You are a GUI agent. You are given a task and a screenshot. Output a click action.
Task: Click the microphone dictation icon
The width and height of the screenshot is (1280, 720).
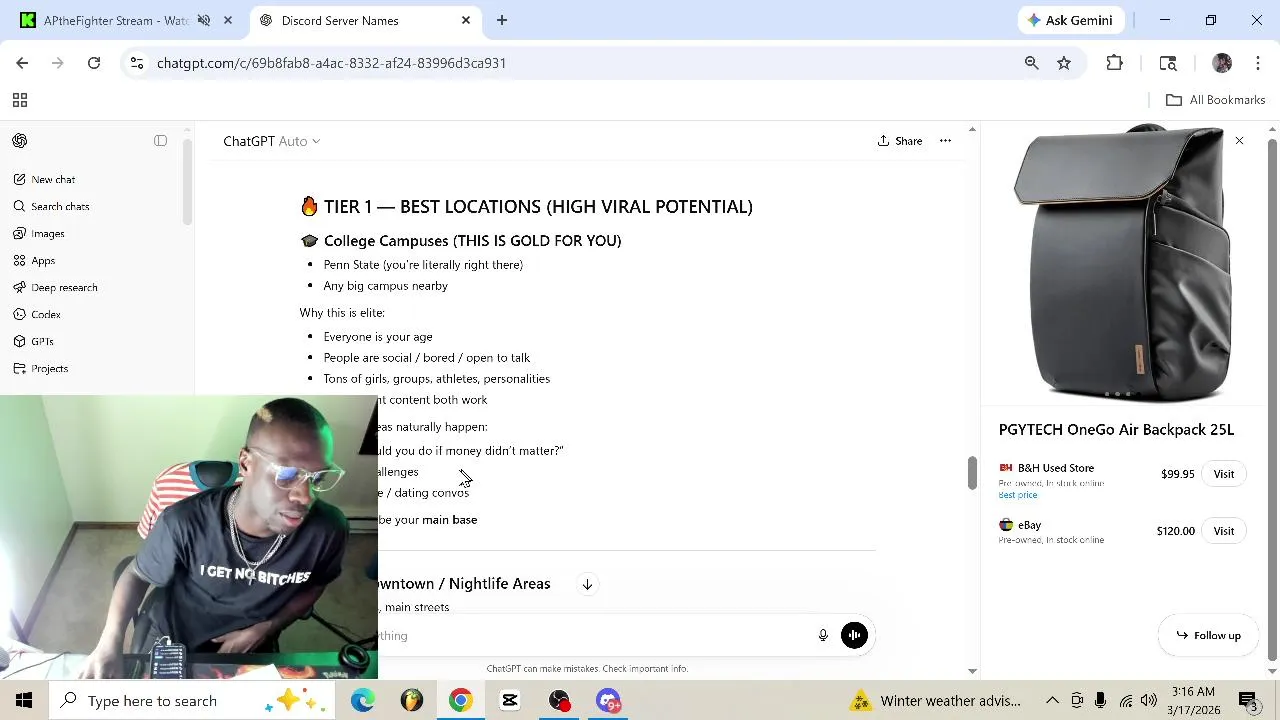[823, 635]
